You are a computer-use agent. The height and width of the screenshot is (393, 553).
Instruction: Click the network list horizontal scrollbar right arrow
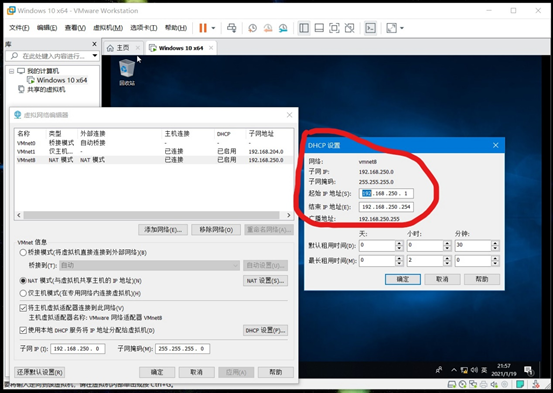(288, 215)
